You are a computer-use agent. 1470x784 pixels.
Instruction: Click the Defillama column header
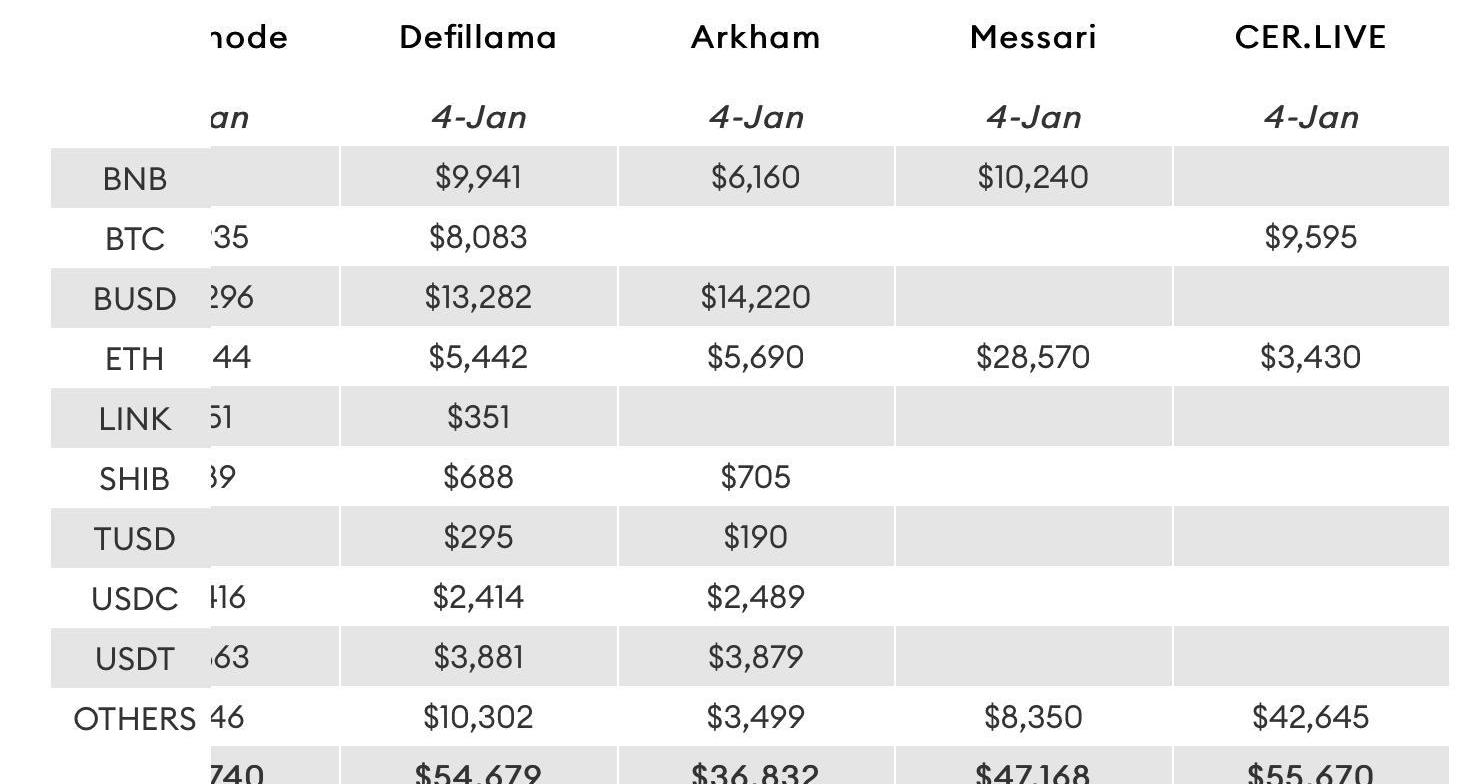click(x=478, y=38)
